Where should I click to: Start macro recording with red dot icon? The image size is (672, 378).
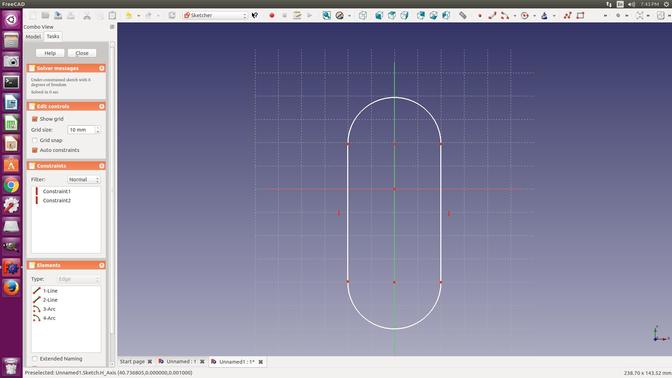point(272,15)
